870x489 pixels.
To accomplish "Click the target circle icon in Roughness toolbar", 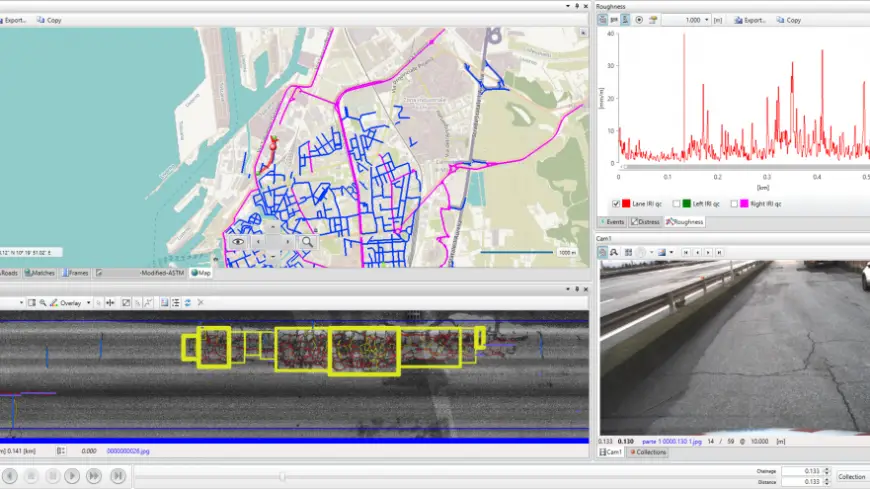I will (639, 20).
